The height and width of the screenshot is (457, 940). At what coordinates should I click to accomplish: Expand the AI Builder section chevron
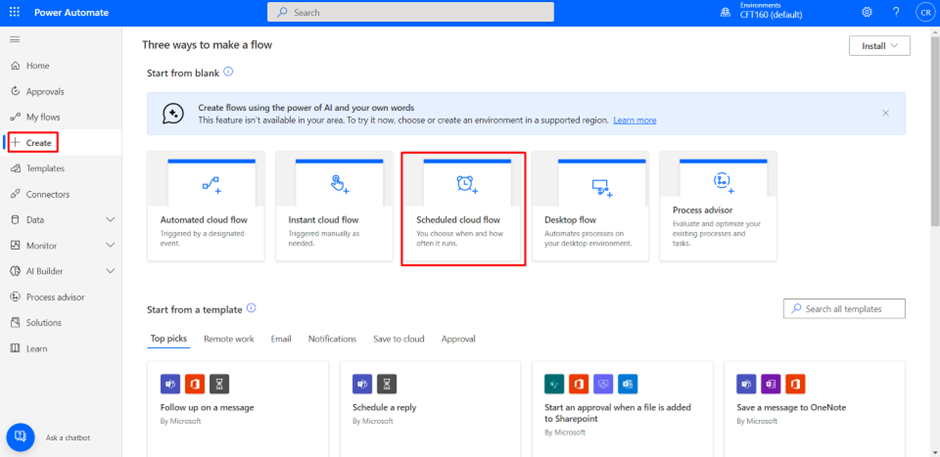[x=110, y=271]
